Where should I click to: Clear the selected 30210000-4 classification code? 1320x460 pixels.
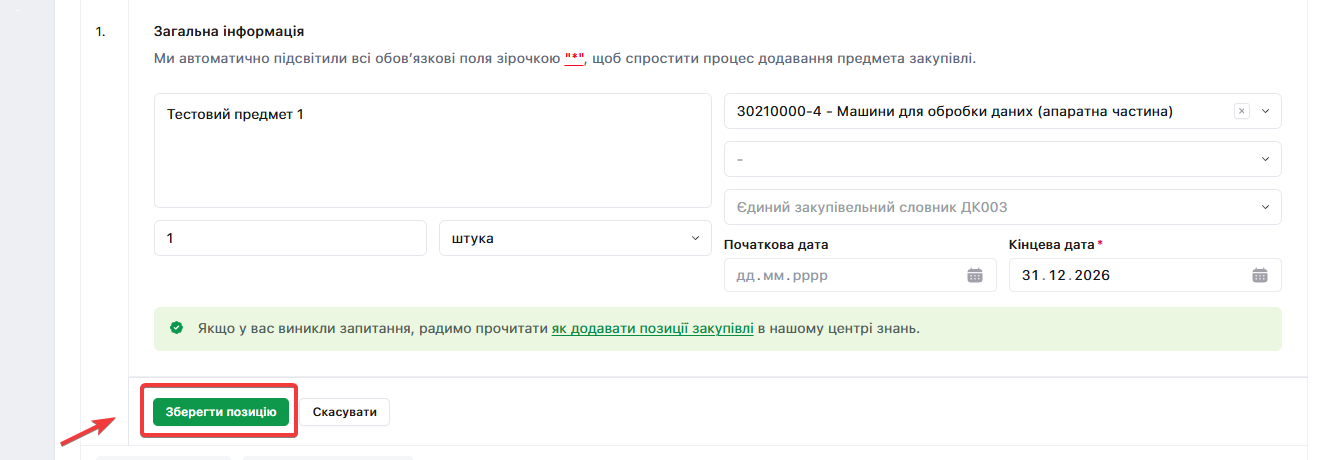1242,112
